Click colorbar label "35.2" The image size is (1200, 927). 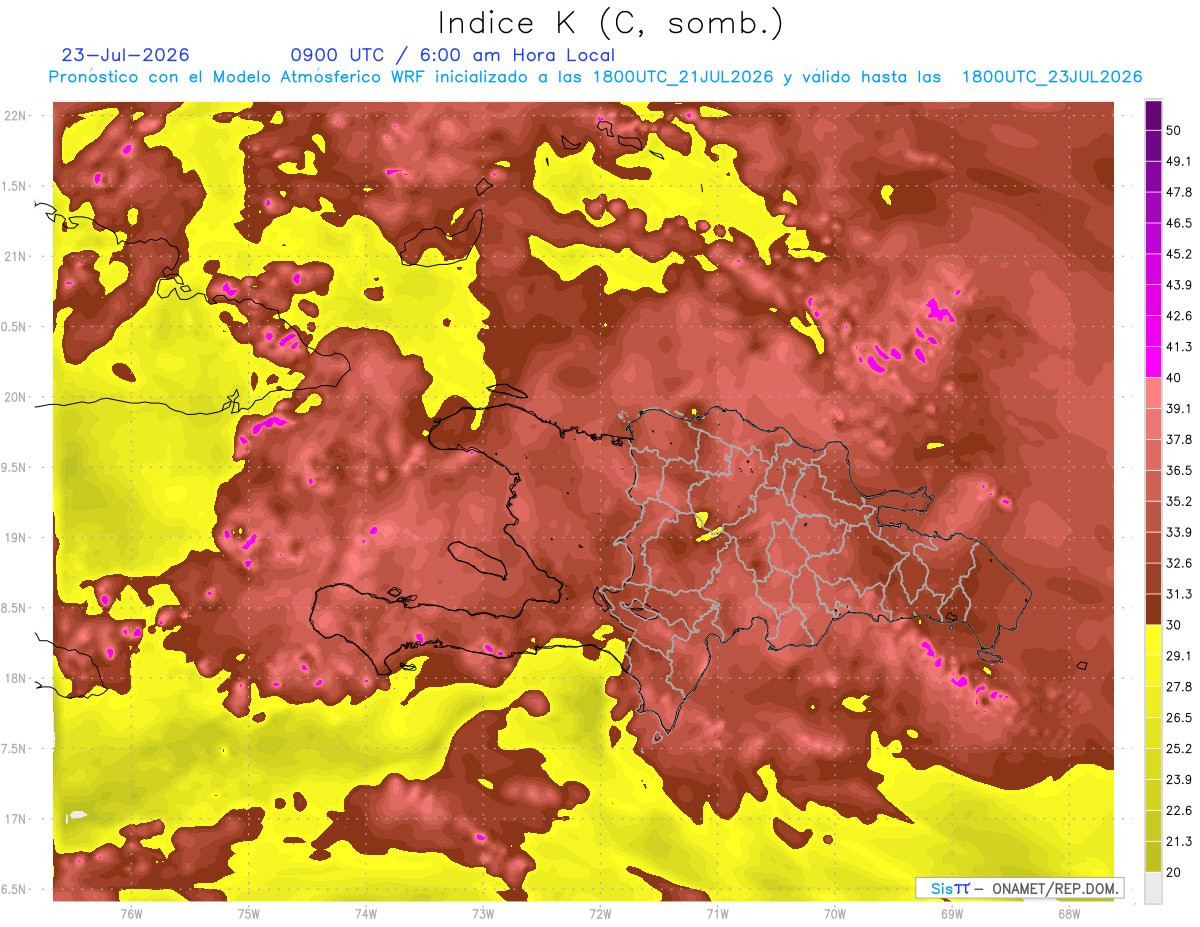tap(1179, 501)
